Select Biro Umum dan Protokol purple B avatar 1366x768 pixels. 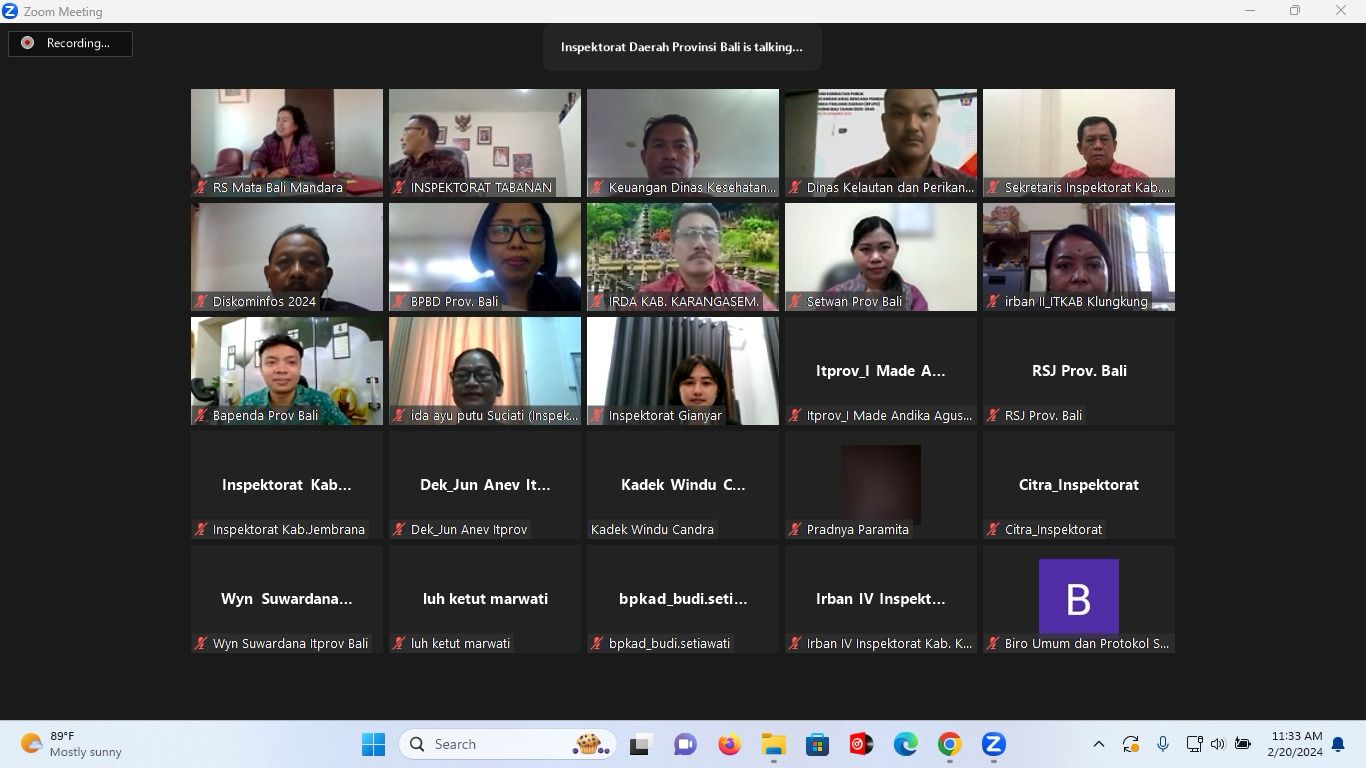(1078, 598)
